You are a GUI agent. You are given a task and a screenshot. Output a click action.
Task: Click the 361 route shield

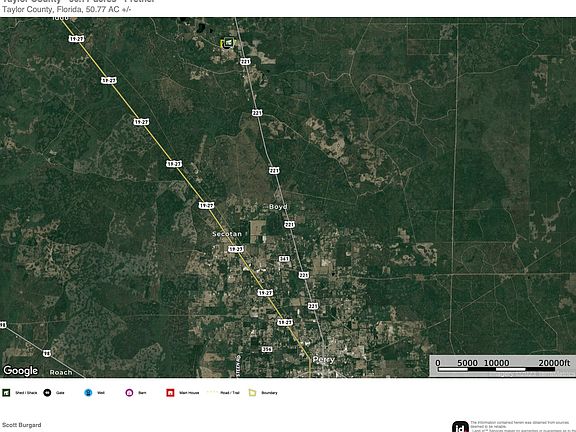coord(284,259)
